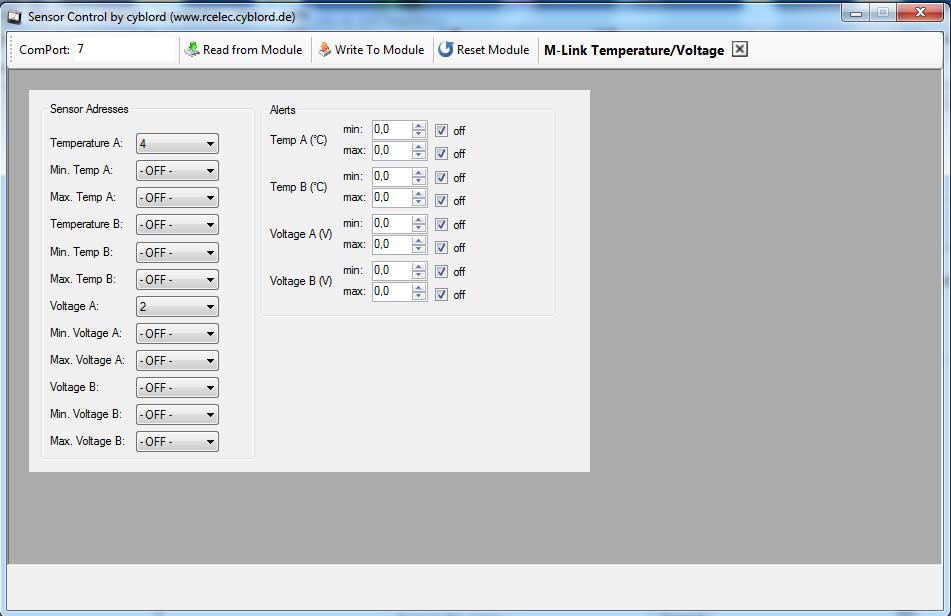Click the Sensor Adresses group label
Screen dimensions: 951x616
89,109
